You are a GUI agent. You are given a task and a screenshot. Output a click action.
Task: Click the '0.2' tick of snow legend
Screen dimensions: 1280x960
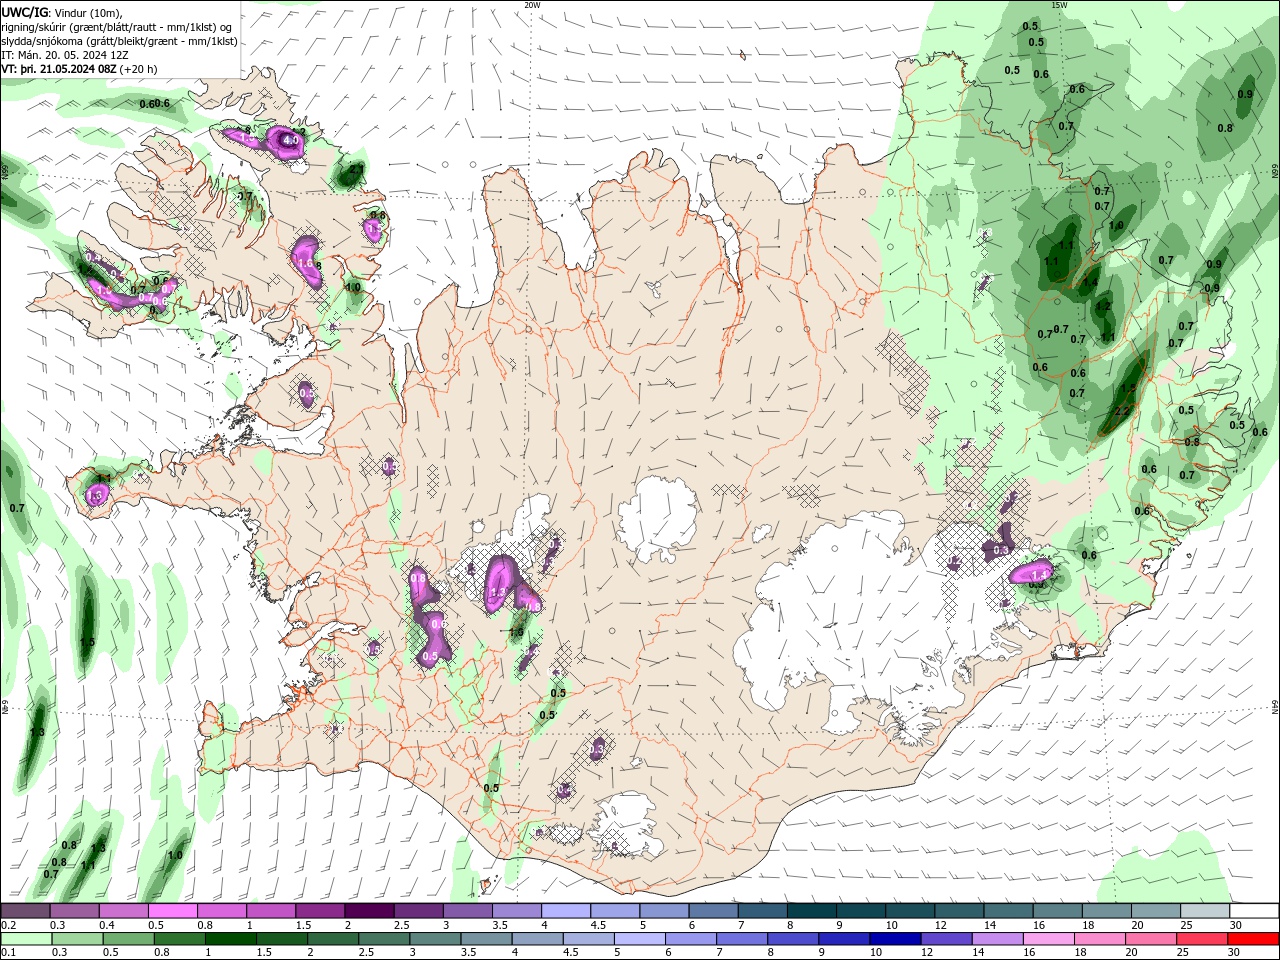click(x=8, y=925)
